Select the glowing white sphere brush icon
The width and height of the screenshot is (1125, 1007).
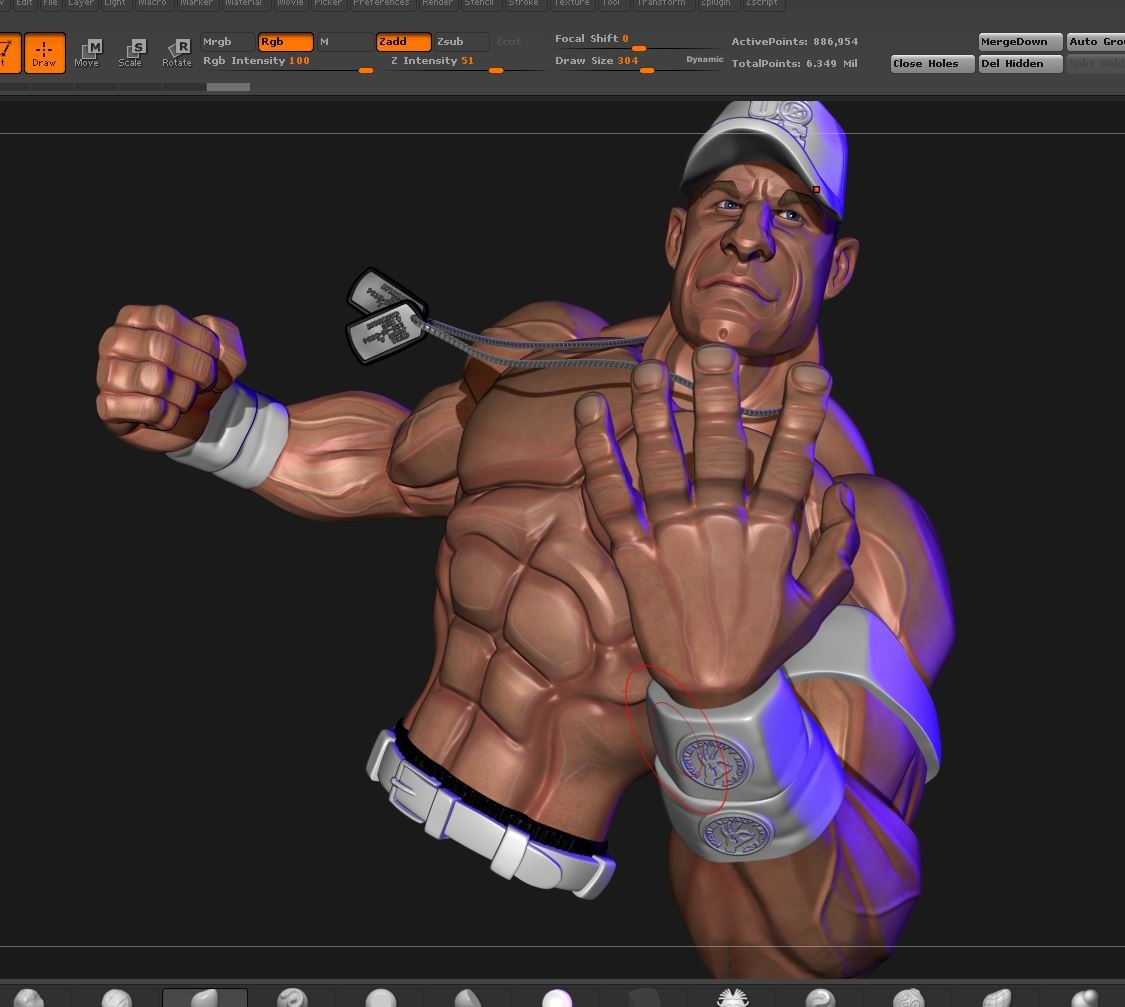pos(557,998)
